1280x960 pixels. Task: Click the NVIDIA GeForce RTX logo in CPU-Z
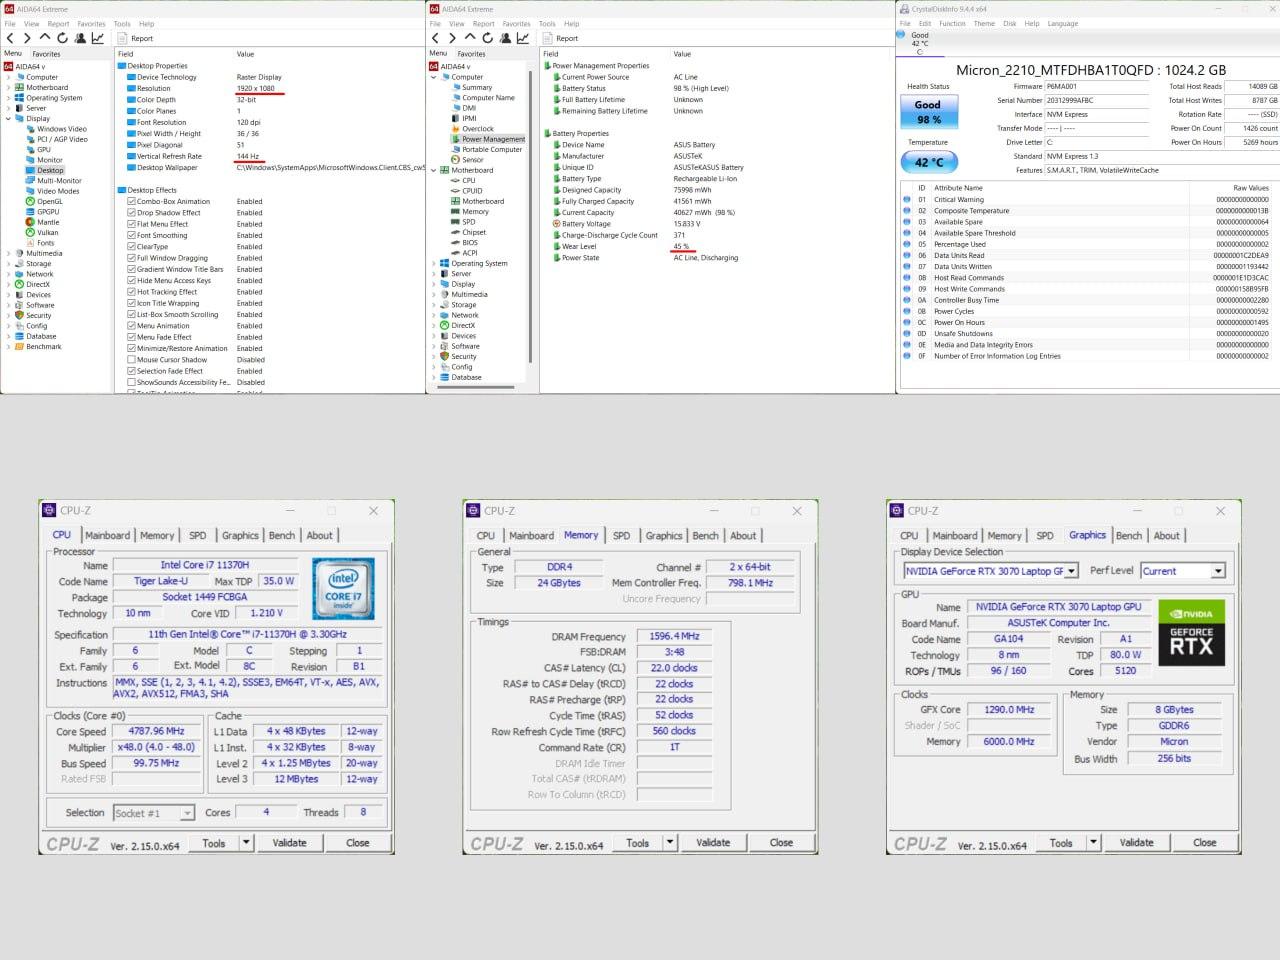click(1191, 632)
